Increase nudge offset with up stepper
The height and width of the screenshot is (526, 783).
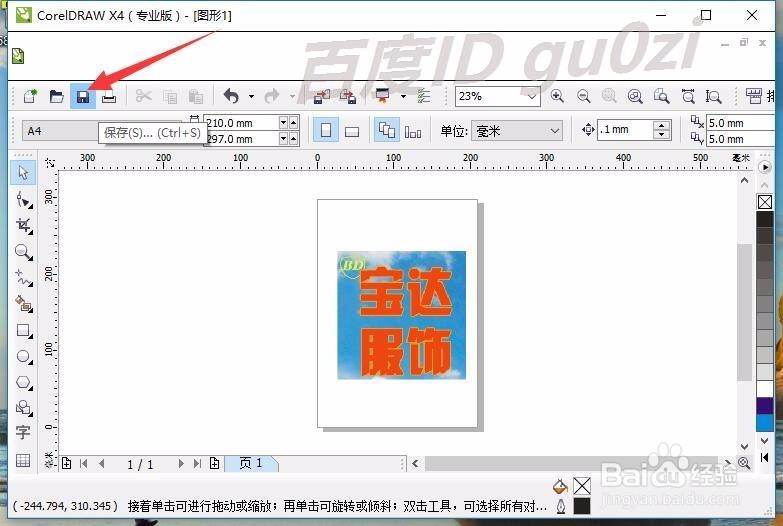coord(662,125)
